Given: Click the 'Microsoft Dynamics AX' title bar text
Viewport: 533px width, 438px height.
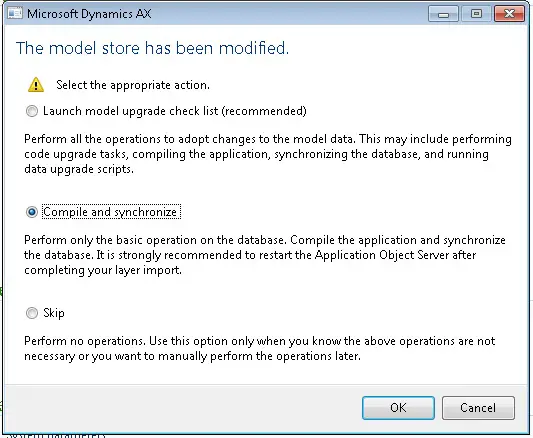Looking at the screenshot, I should coord(89,14).
